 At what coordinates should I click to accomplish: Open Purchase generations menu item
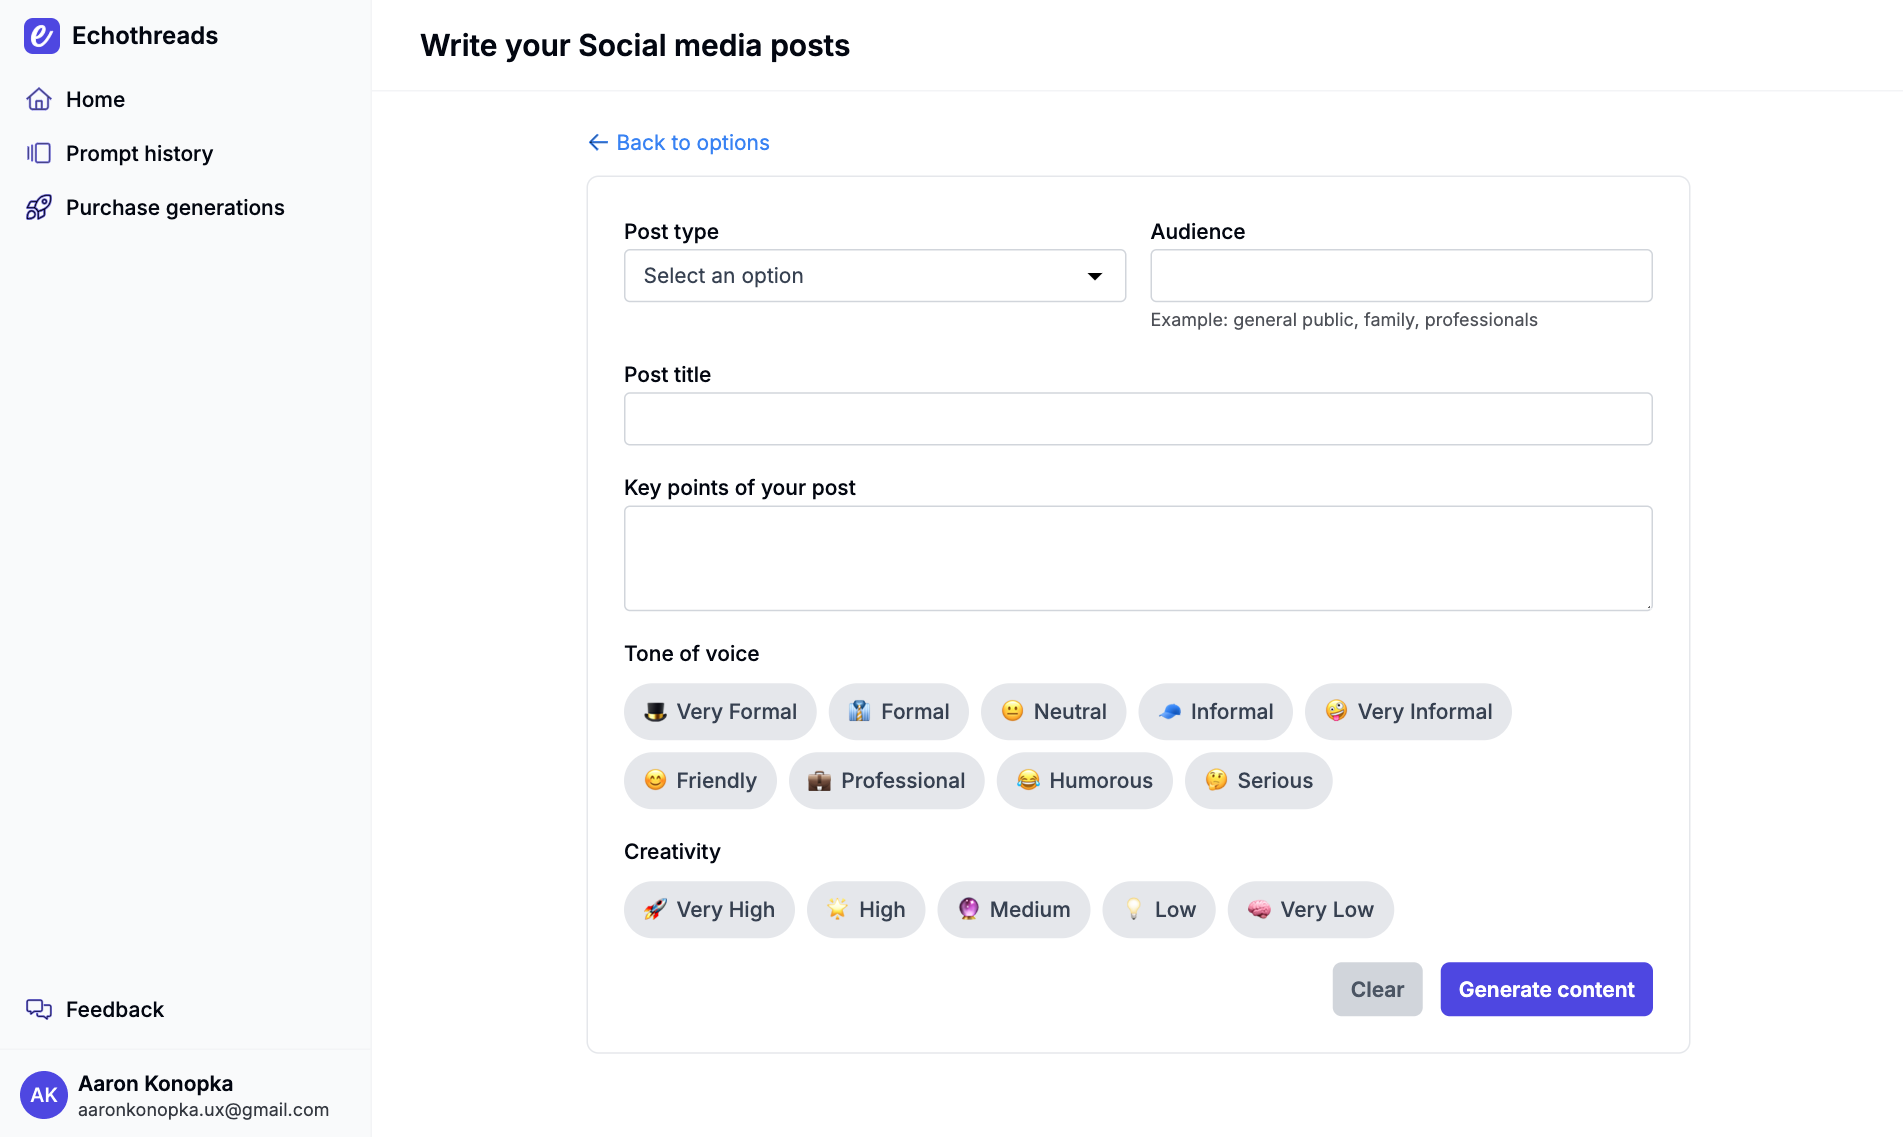coord(175,207)
